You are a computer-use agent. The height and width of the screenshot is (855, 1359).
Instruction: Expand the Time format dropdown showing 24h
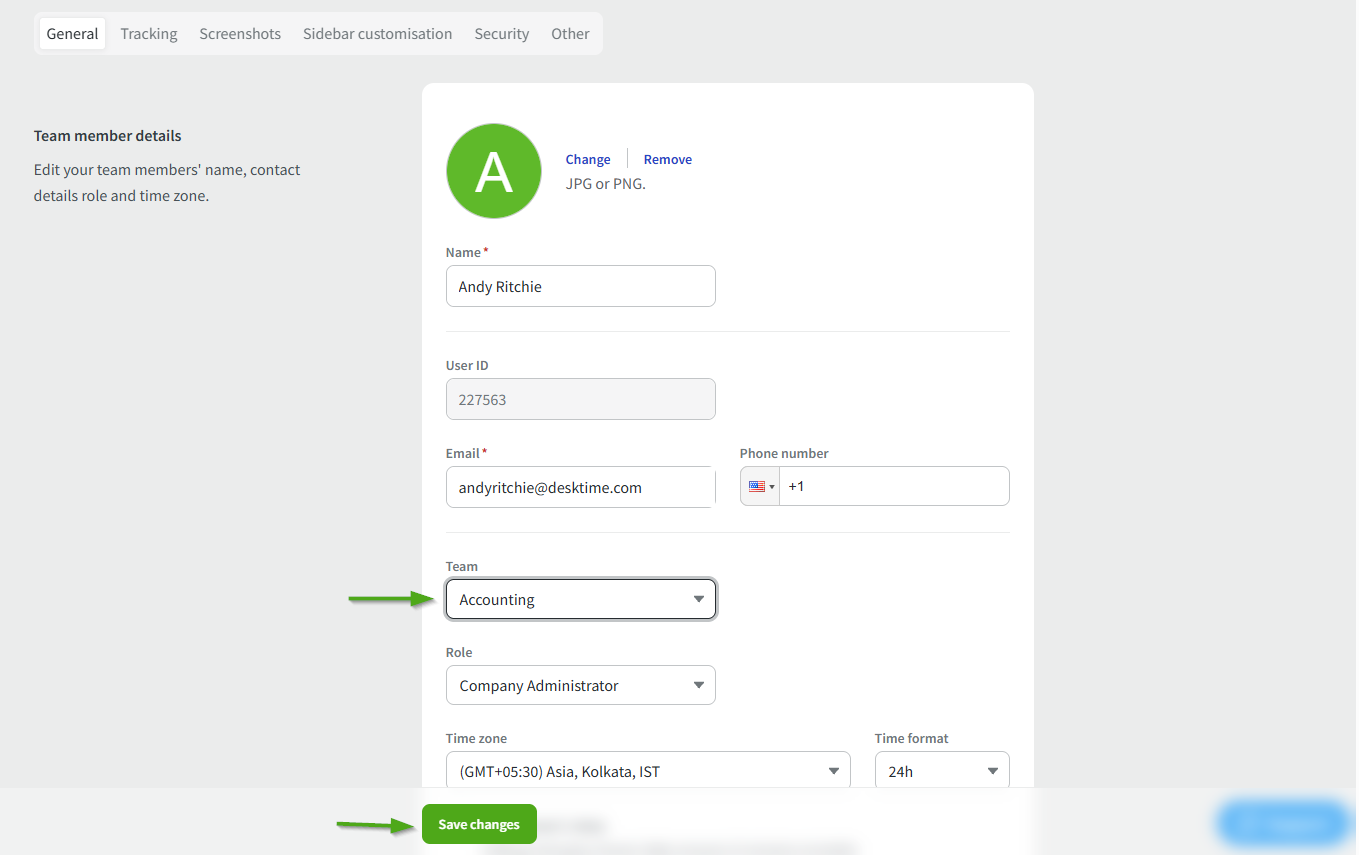942,771
